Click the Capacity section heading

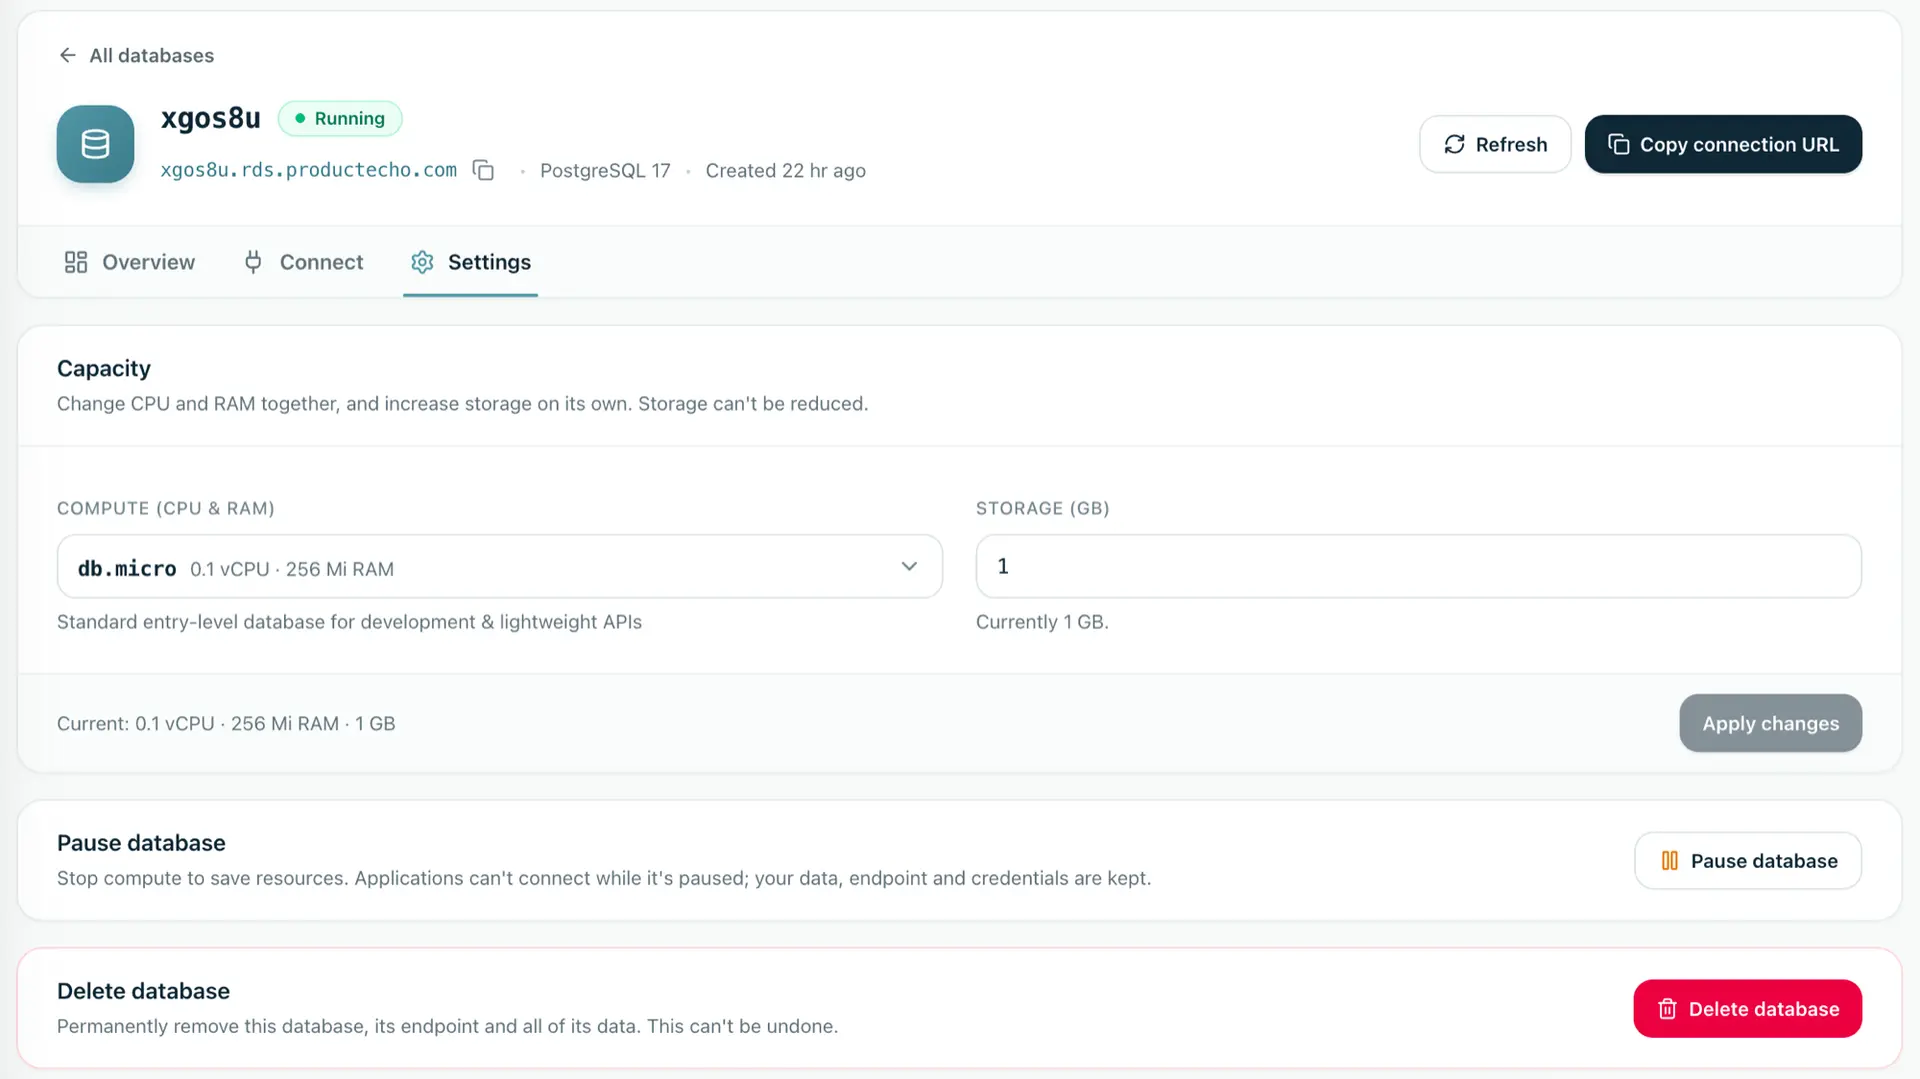pos(104,368)
